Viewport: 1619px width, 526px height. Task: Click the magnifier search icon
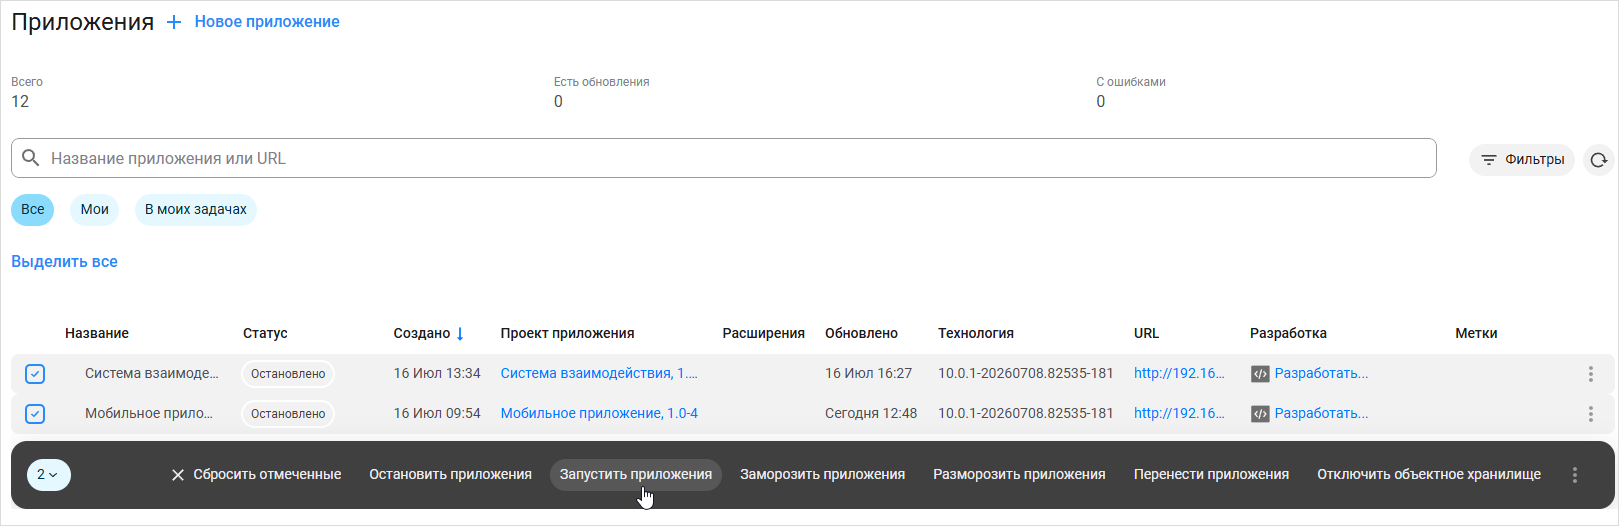coord(31,158)
